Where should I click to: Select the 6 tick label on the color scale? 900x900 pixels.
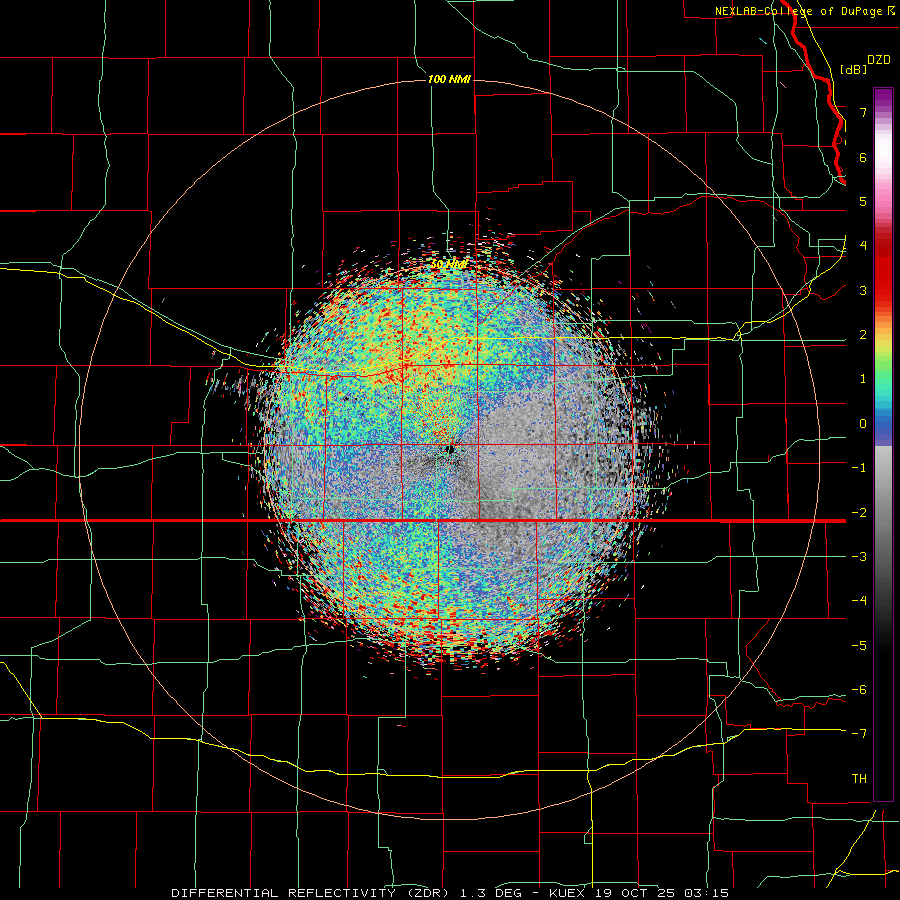(863, 157)
